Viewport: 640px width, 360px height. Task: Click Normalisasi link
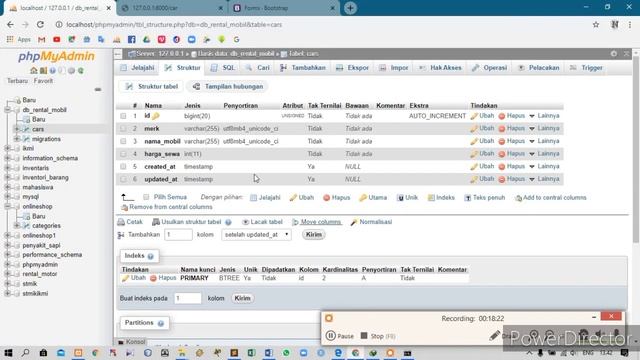(371, 222)
